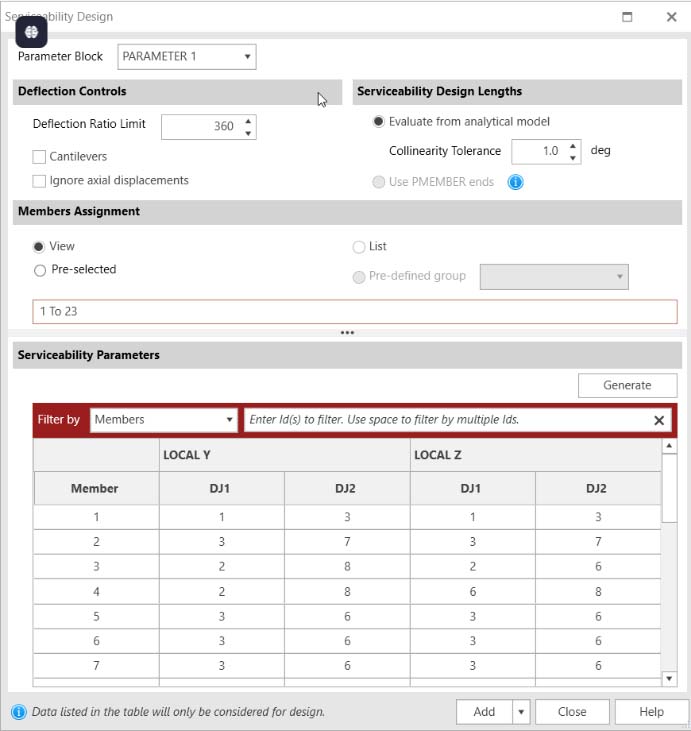Select the Member 6 row cell

pos(96,641)
